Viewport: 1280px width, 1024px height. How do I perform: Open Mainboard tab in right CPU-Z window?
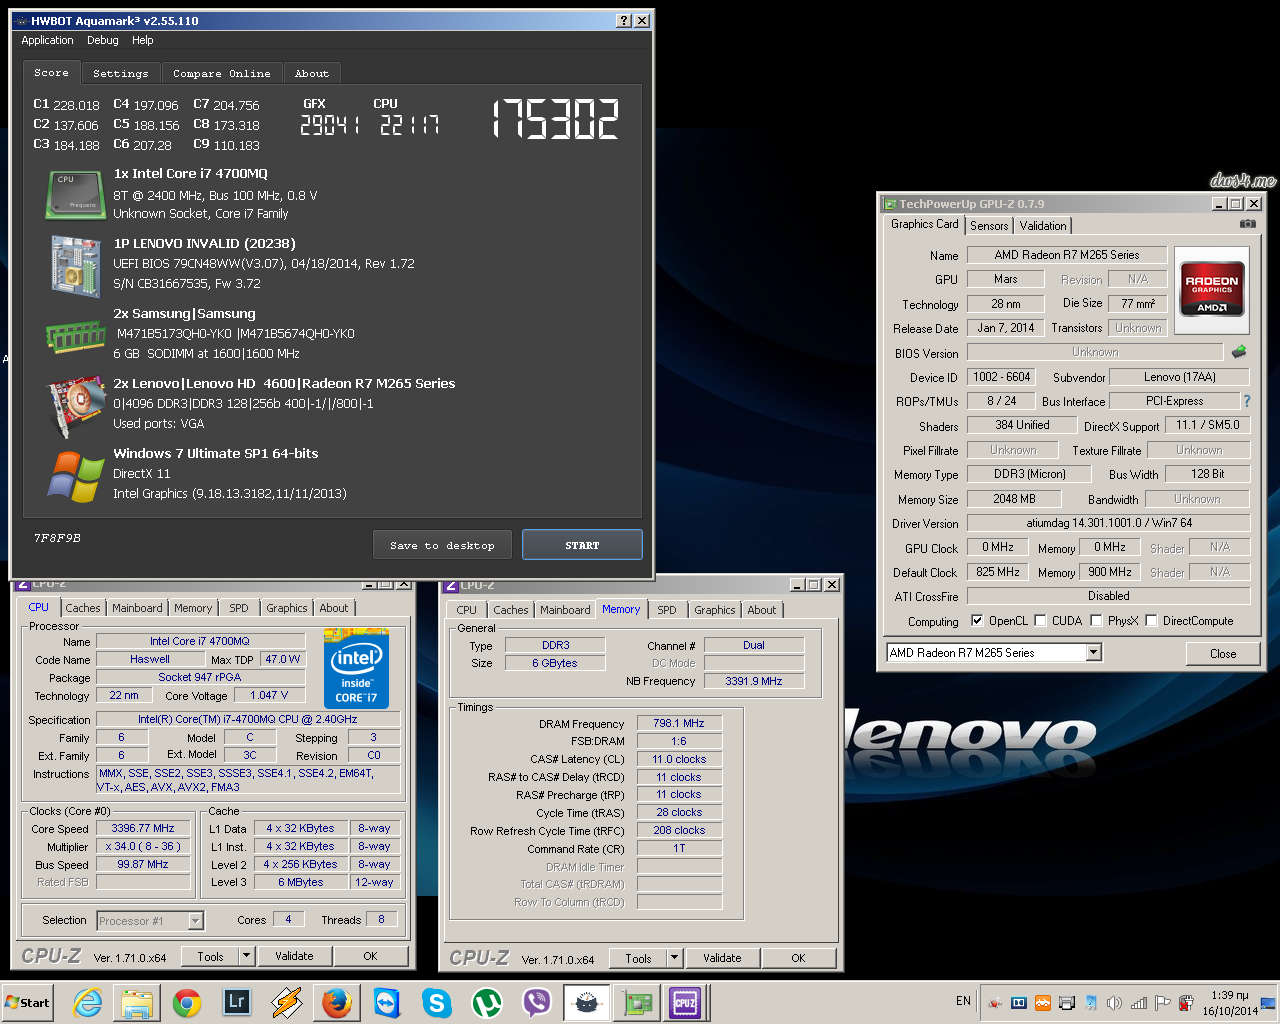pos(565,610)
